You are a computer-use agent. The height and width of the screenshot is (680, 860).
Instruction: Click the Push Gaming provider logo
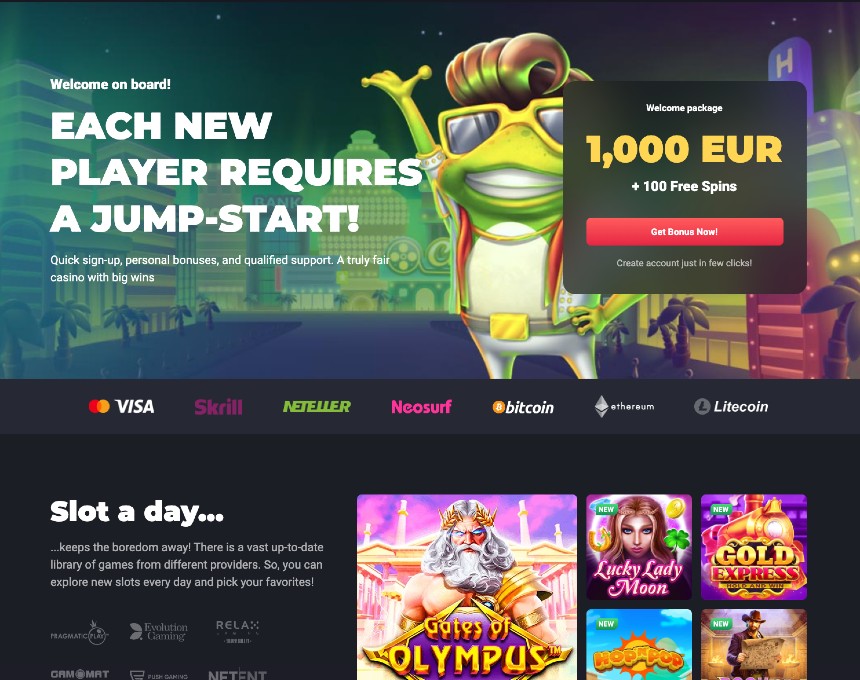click(x=159, y=675)
